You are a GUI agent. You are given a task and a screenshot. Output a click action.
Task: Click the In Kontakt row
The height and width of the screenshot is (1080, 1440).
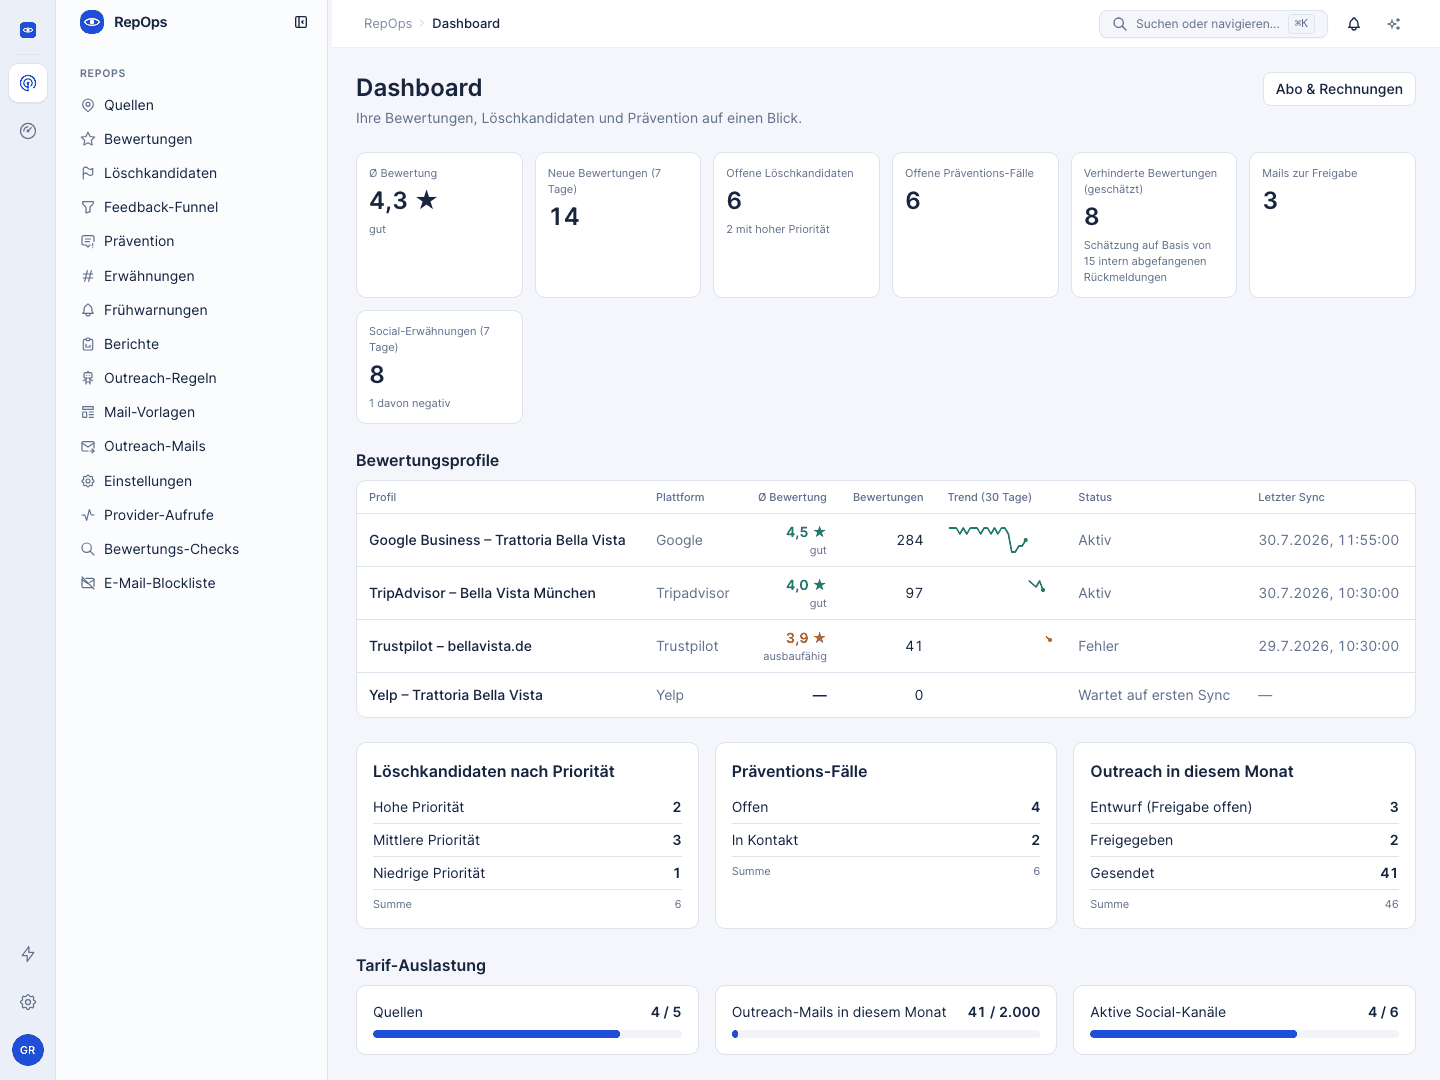886,840
